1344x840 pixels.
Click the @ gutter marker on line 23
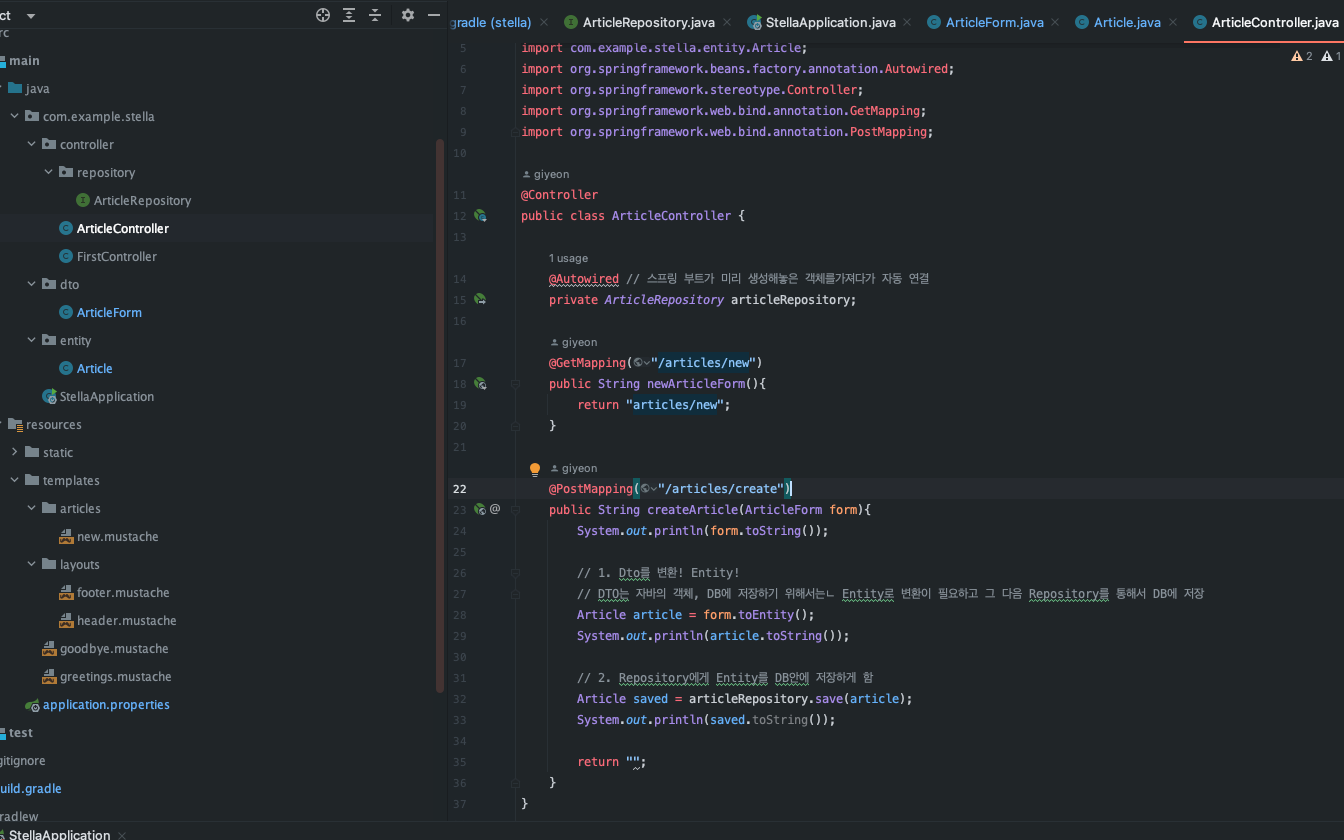click(x=495, y=509)
